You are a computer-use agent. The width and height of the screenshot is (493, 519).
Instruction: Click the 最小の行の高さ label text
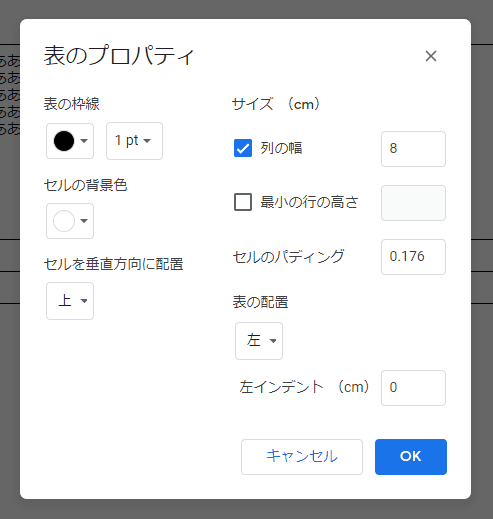coord(309,202)
